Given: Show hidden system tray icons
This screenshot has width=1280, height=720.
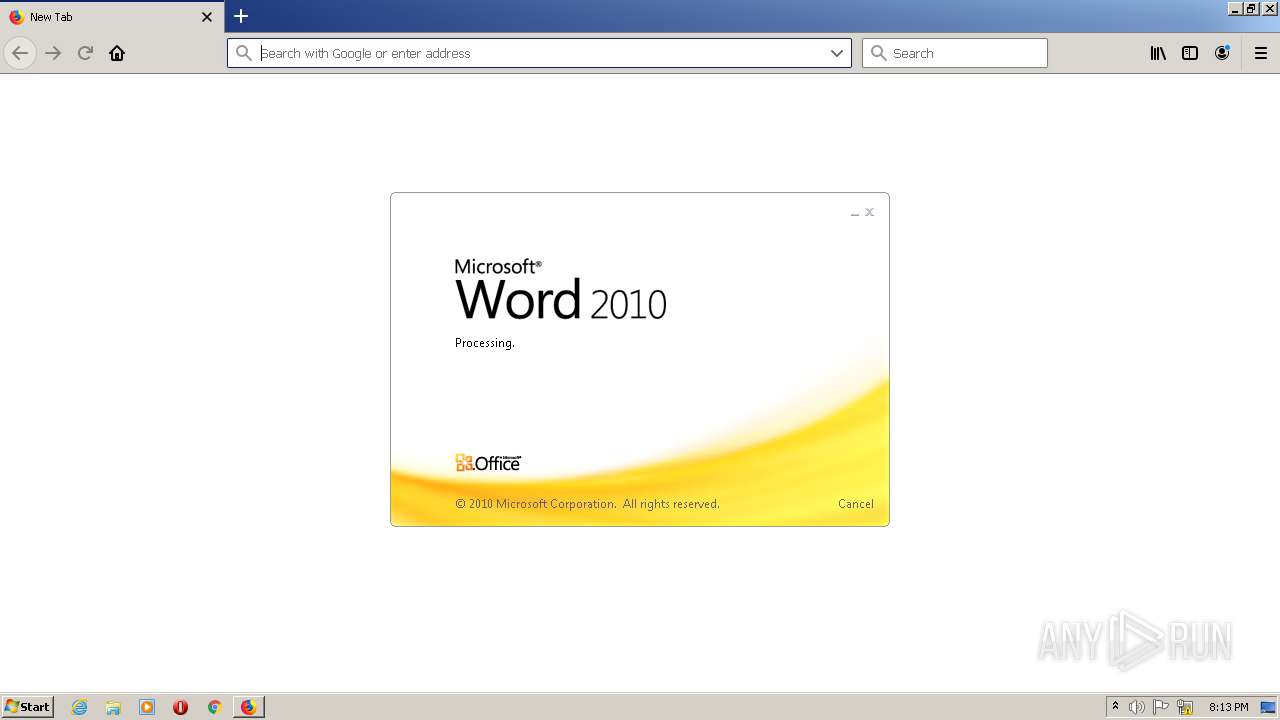Looking at the screenshot, I should click(x=1115, y=707).
